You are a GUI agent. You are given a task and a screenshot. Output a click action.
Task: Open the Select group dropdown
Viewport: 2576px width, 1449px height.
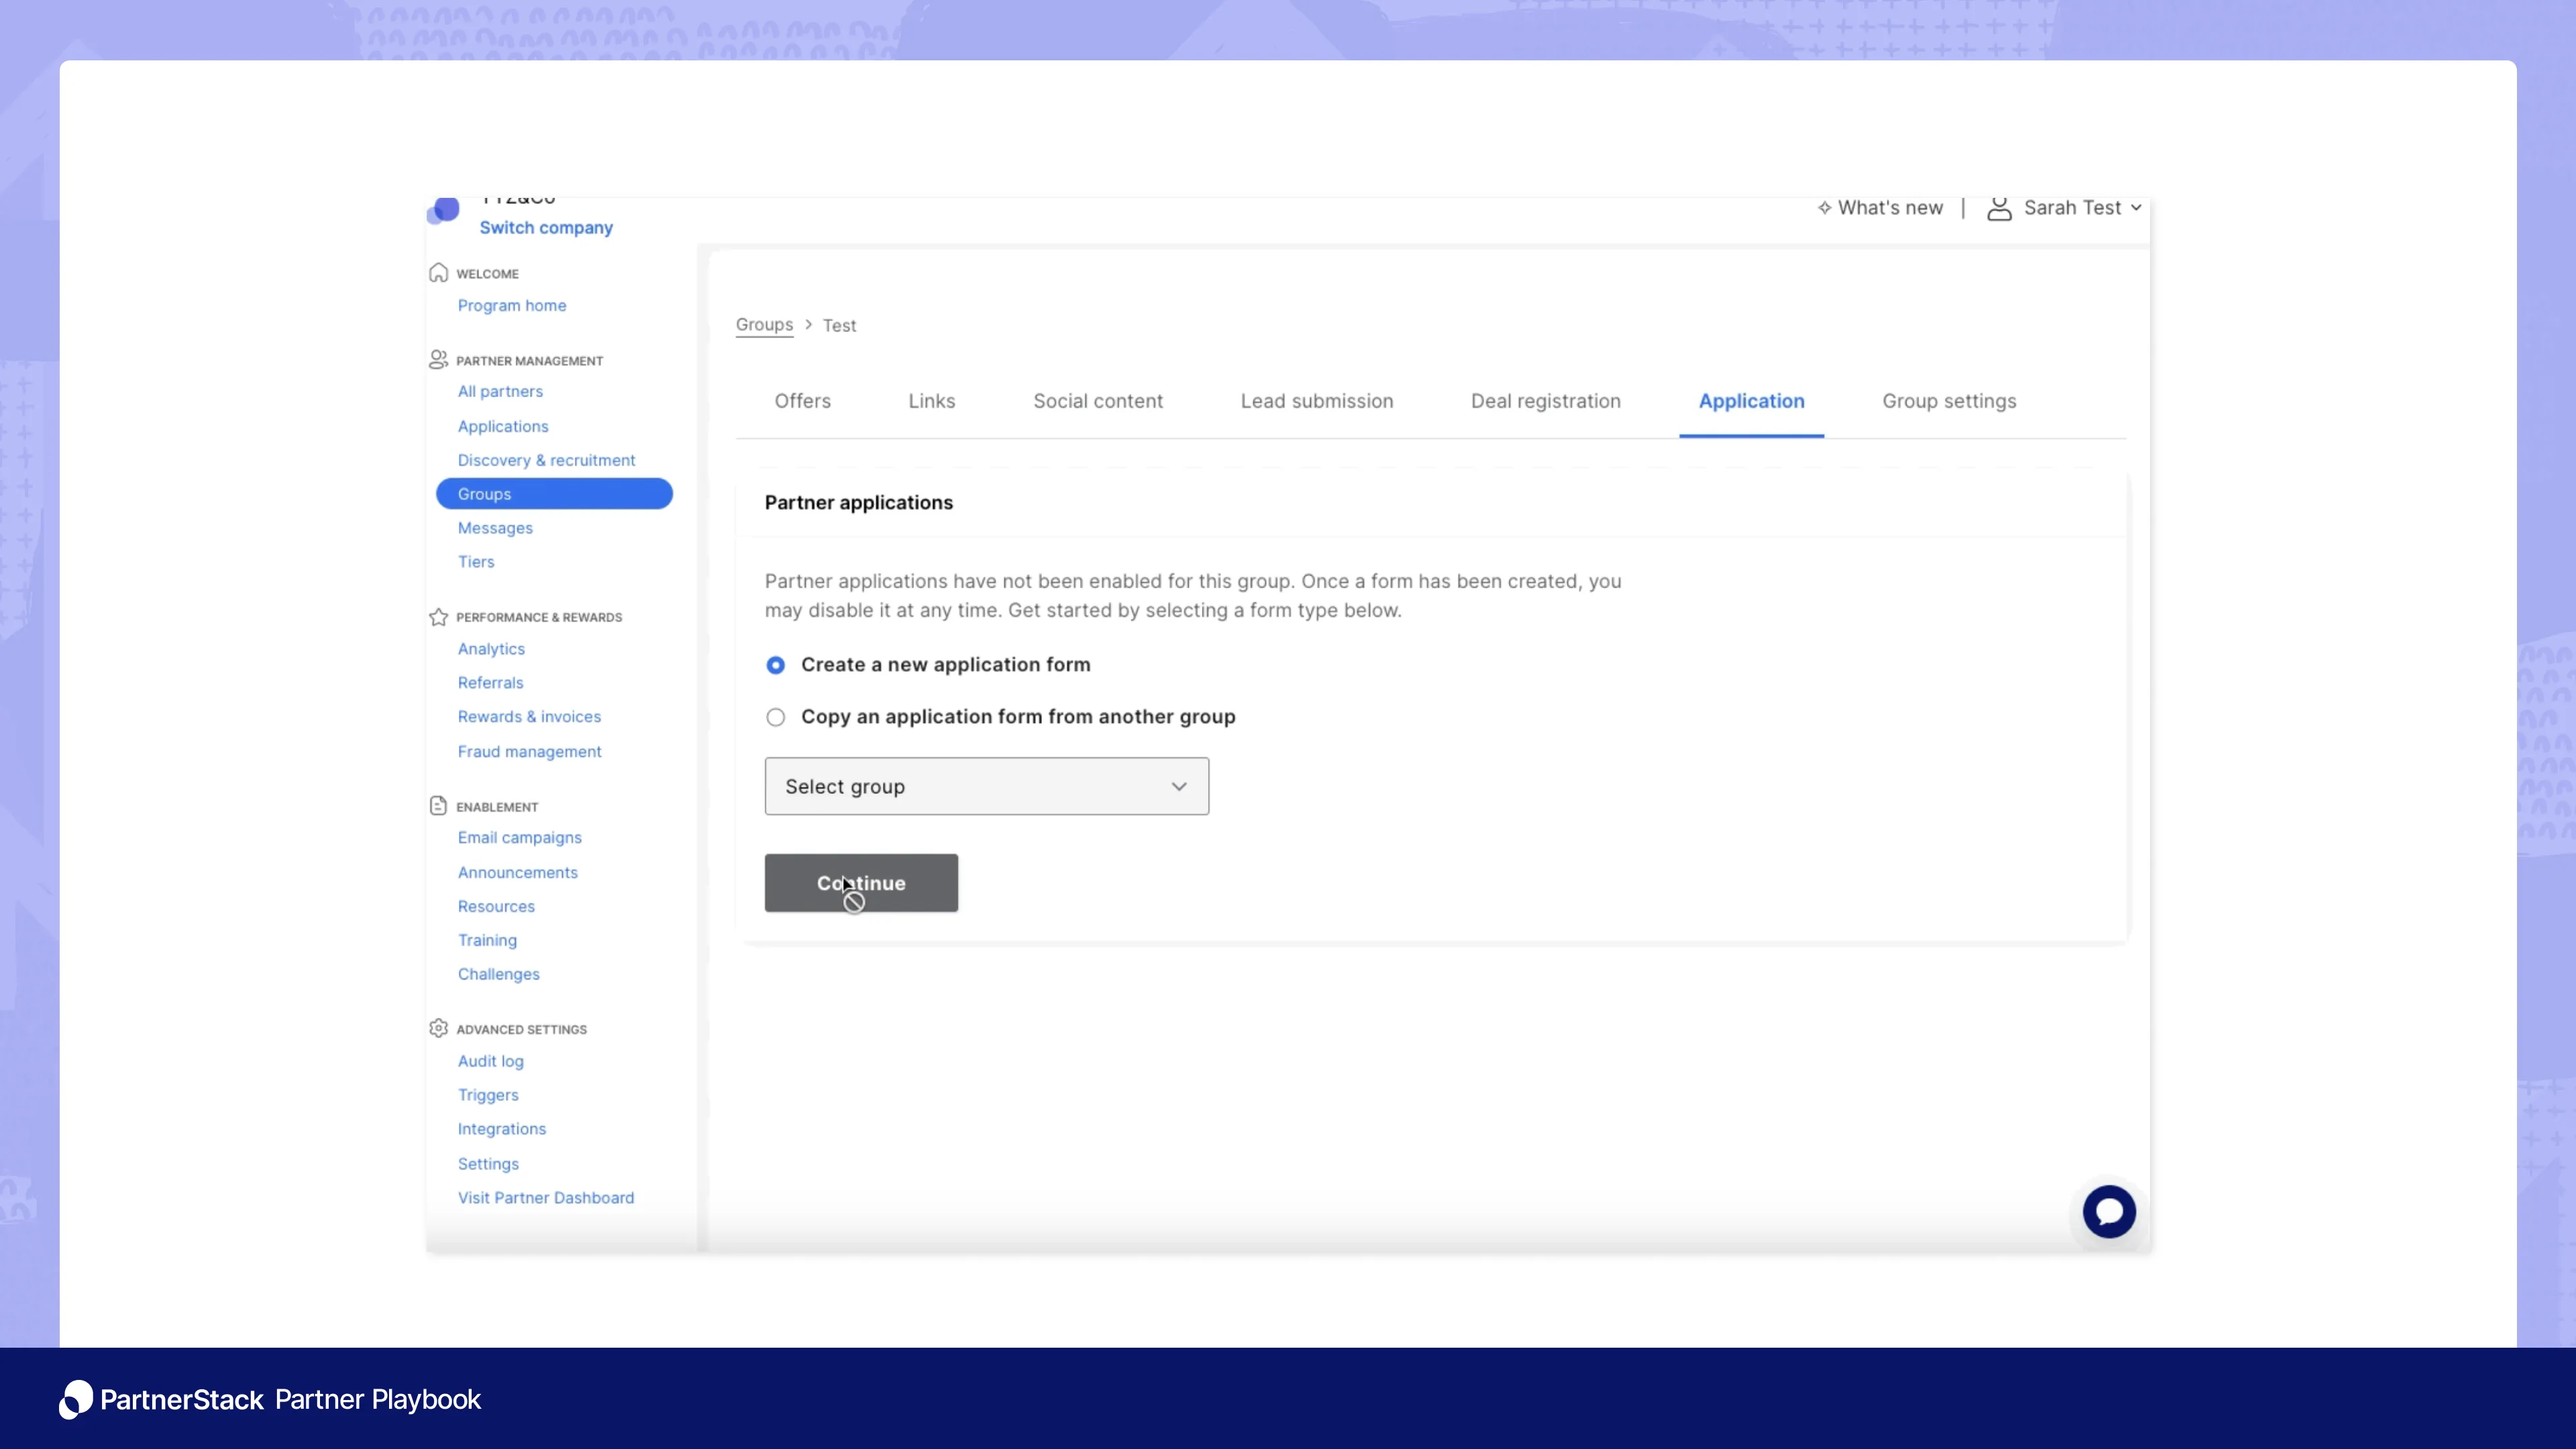[x=985, y=786]
